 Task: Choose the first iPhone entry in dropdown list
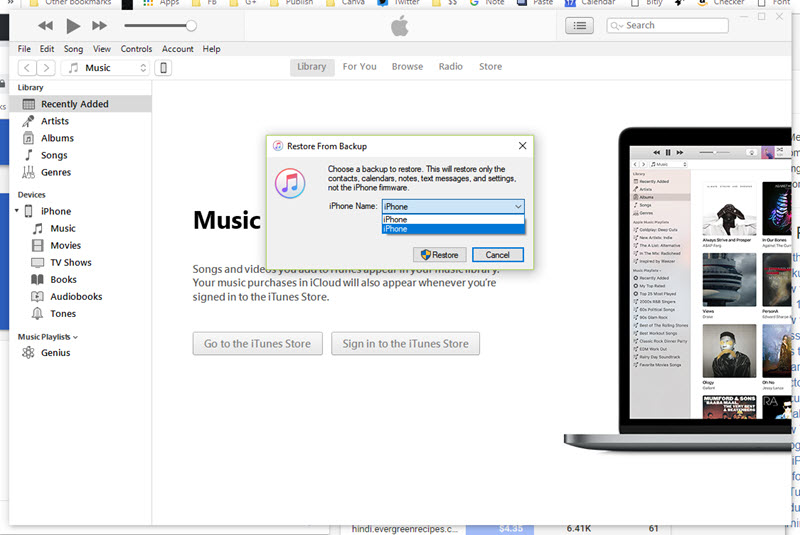[x=453, y=219]
